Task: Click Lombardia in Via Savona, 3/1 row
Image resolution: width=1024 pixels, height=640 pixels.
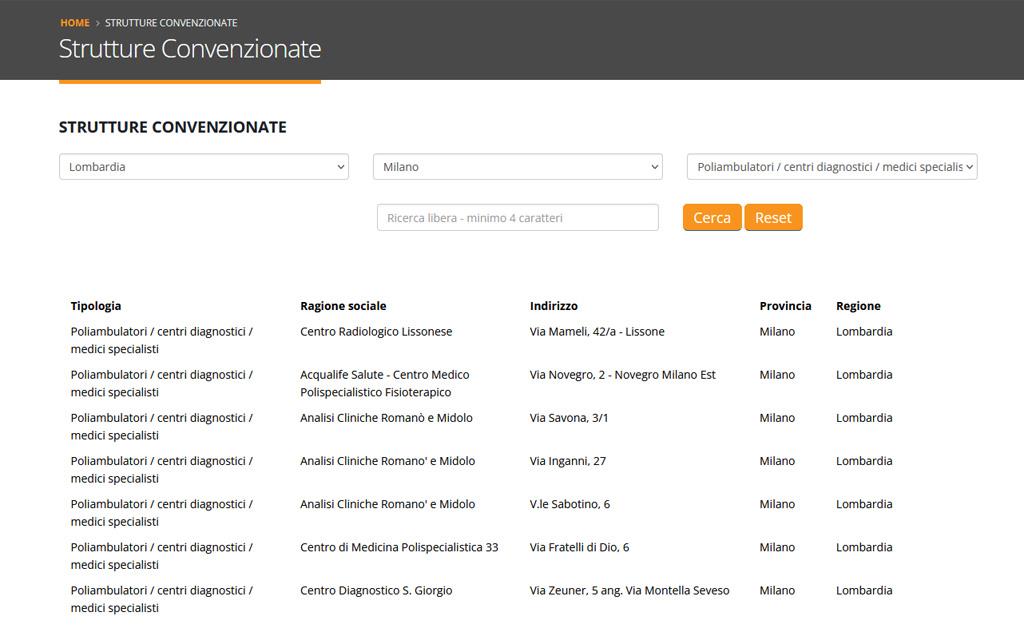Action: 864,418
